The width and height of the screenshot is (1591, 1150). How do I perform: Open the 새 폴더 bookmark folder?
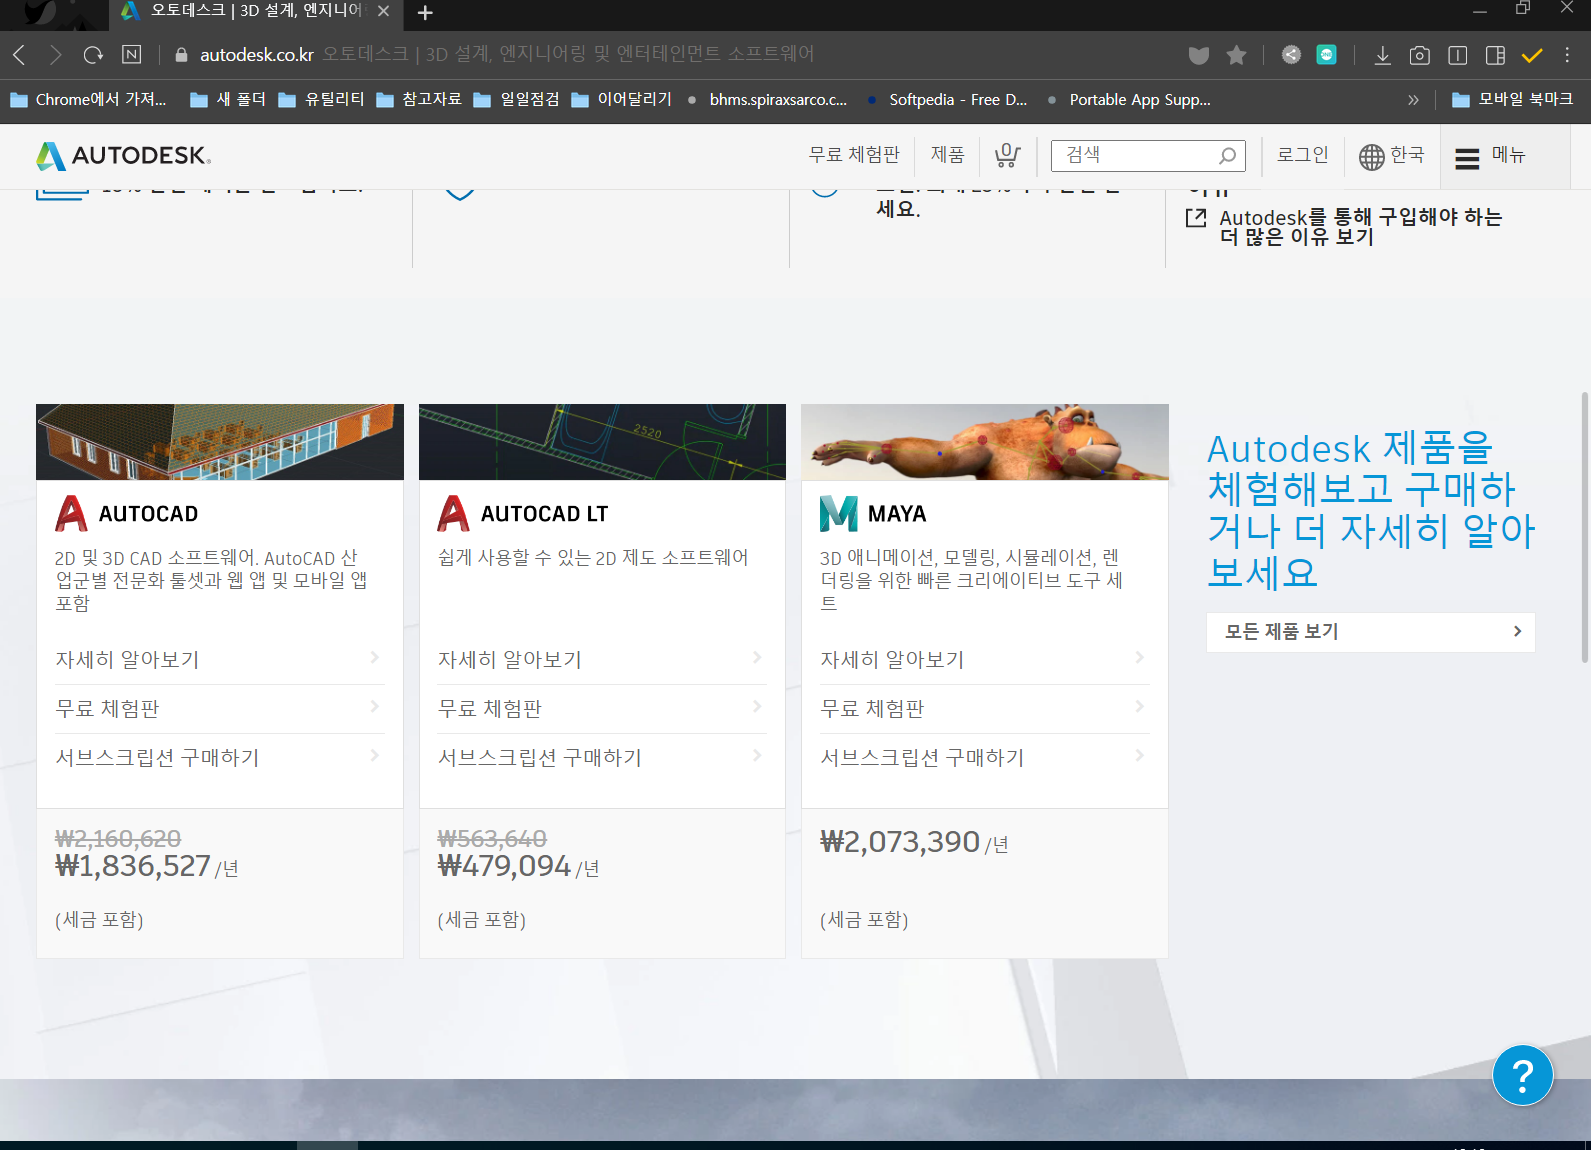tap(228, 100)
